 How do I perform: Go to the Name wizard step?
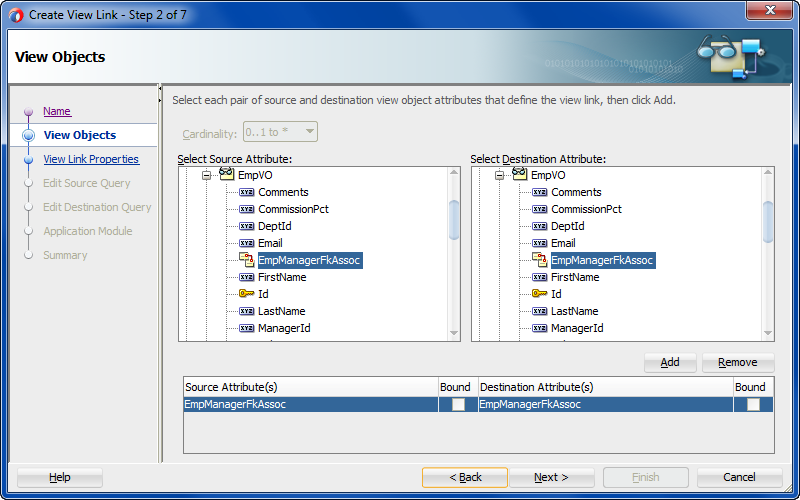click(57, 111)
